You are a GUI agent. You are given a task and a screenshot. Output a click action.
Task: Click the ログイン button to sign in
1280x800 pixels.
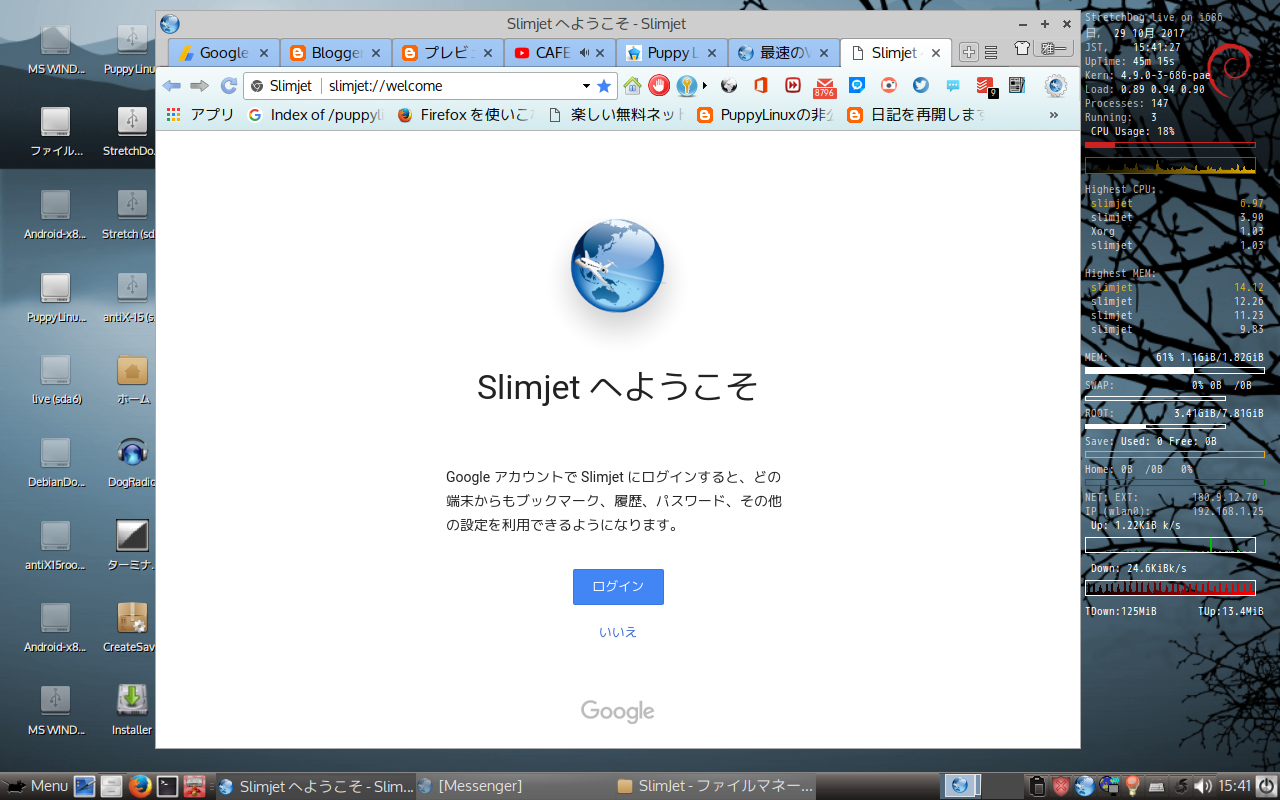(617, 587)
